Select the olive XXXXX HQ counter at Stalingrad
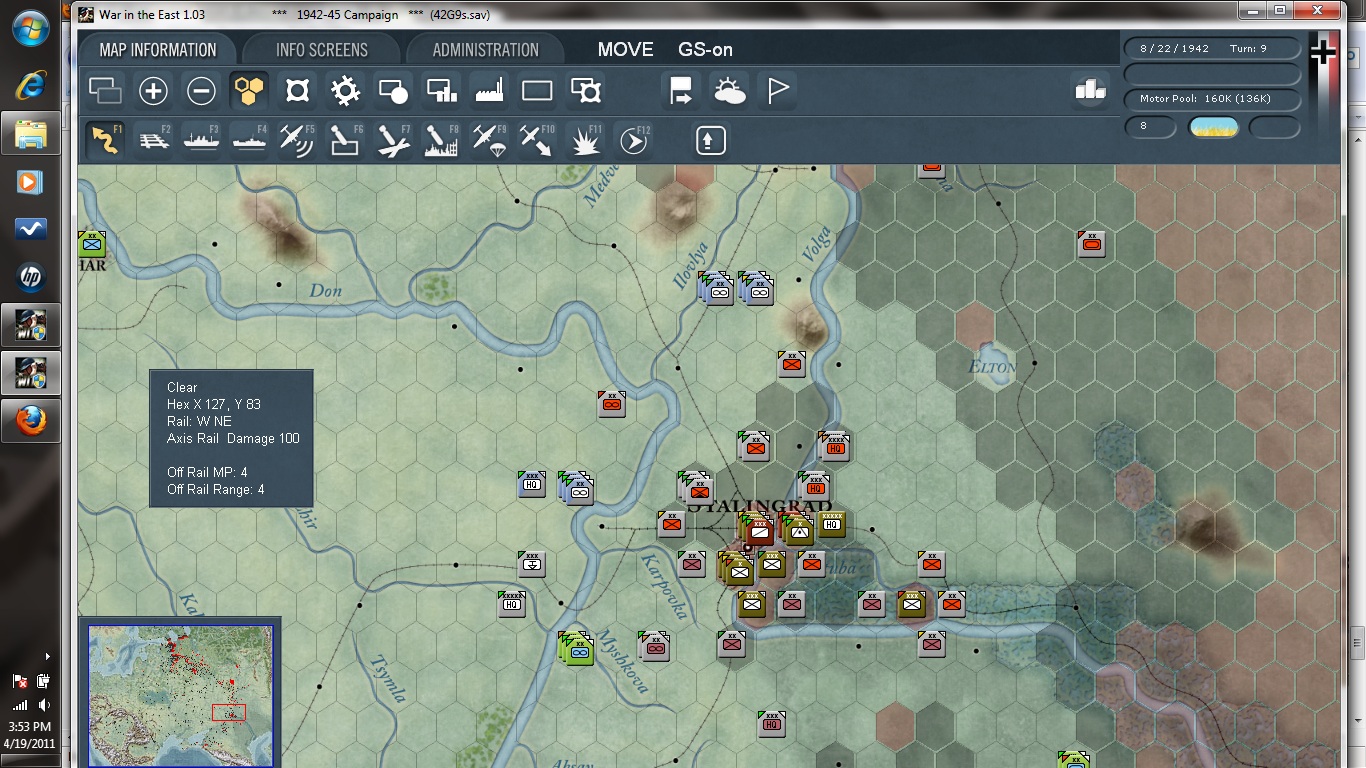 pyautogui.click(x=832, y=524)
